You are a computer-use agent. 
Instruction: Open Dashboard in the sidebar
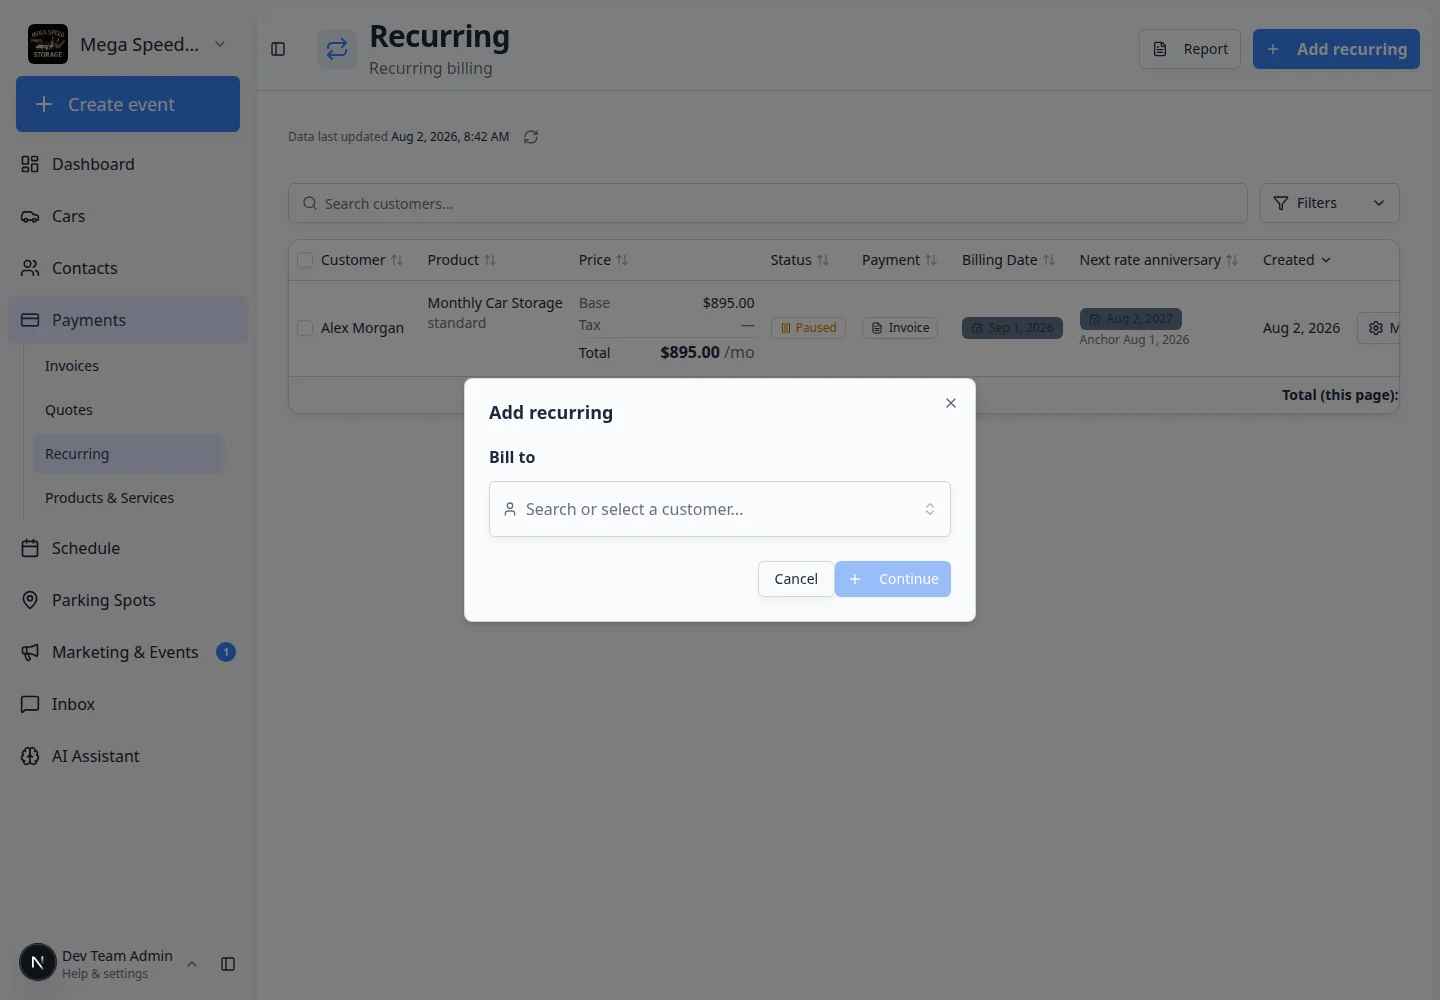pos(128,164)
